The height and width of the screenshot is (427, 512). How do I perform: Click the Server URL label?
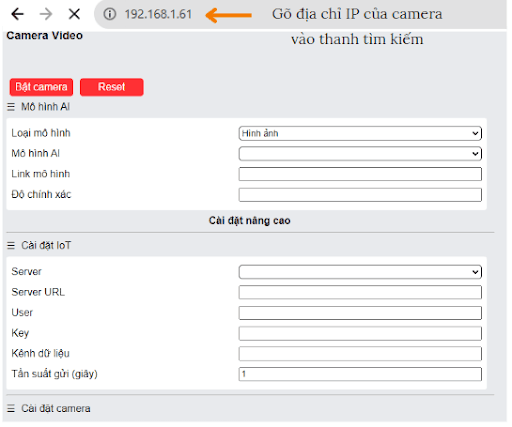(x=38, y=292)
